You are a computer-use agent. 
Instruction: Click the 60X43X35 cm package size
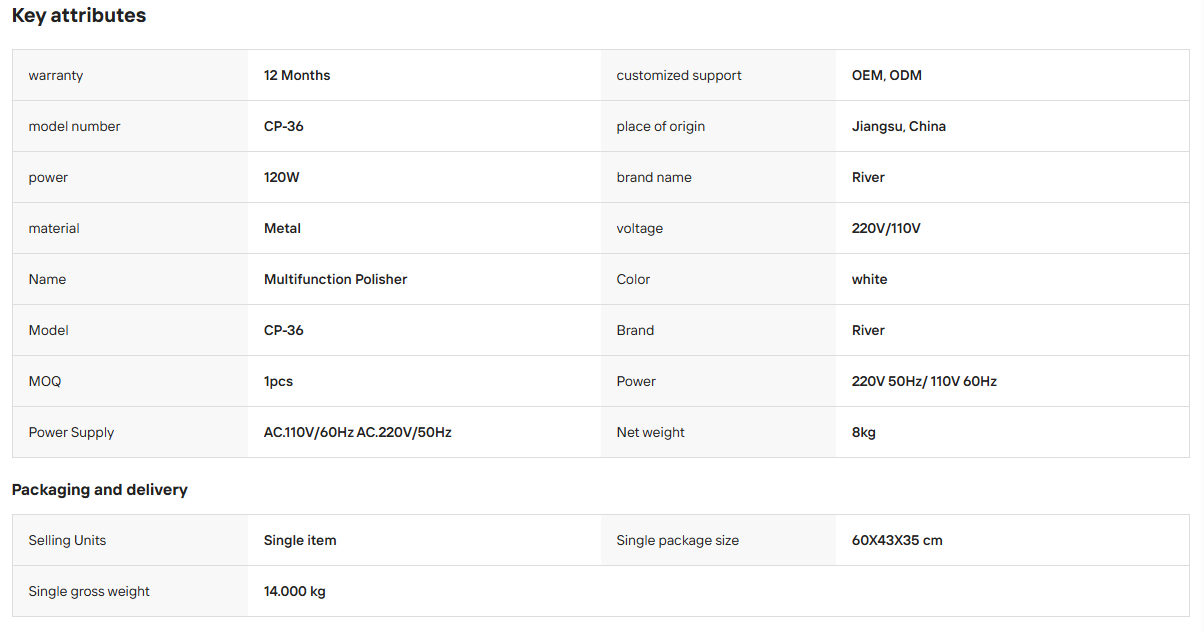897,540
